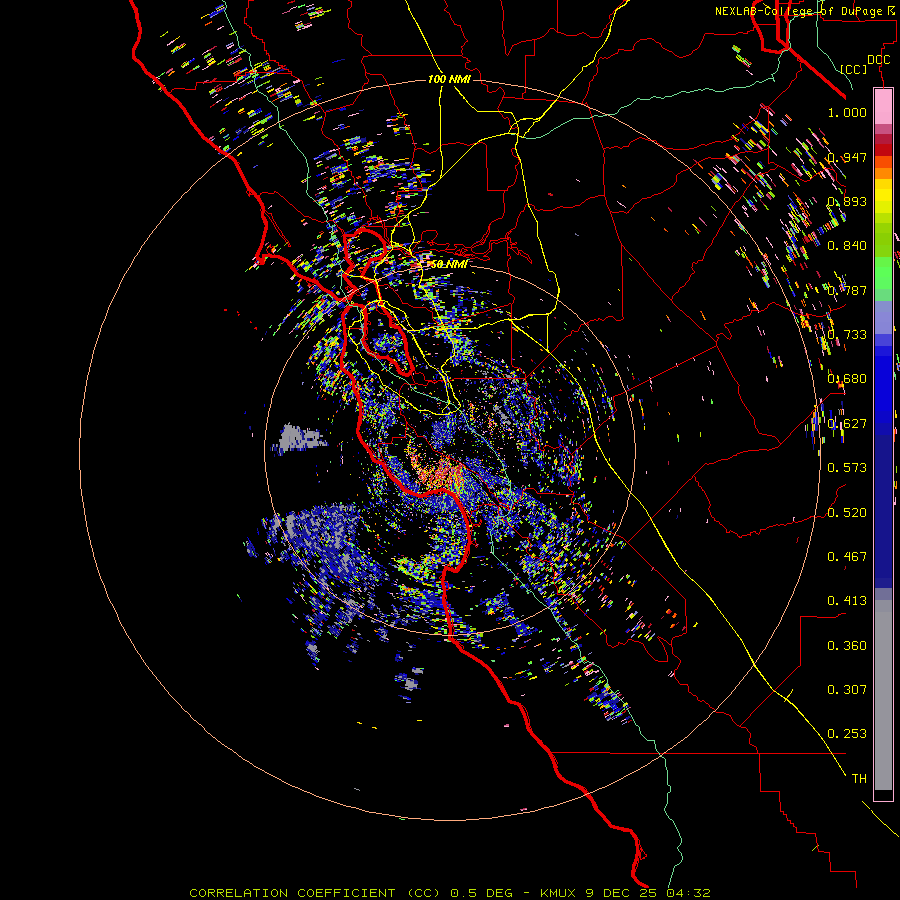The width and height of the screenshot is (900, 900).
Task: Pick the red swatch on the color bar
Action: (883, 149)
